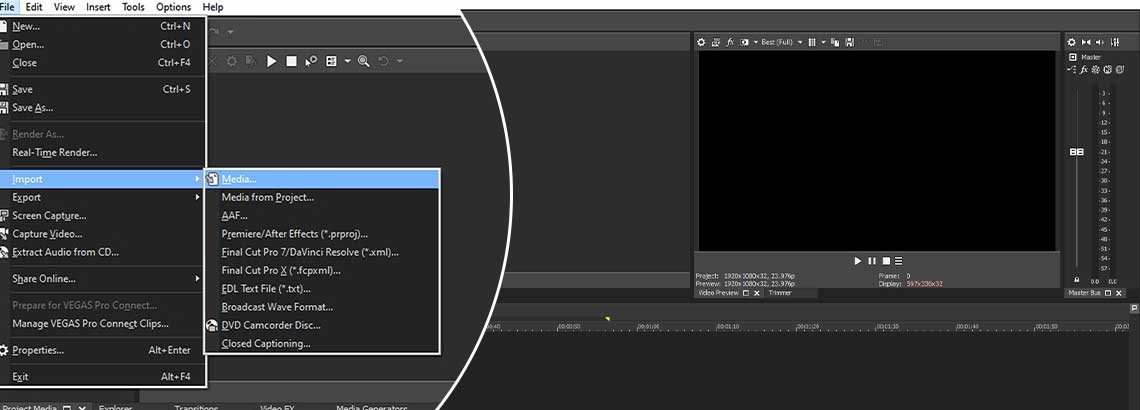Open Project Video Properties gear in preview
The height and width of the screenshot is (410, 1140).
tap(701, 42)
